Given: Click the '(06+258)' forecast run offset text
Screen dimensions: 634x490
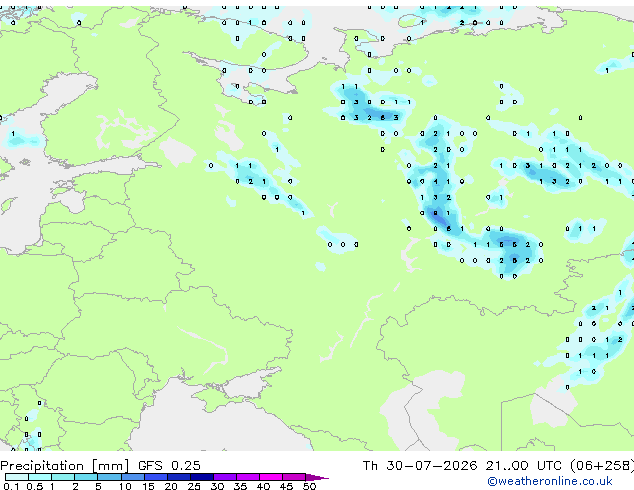Looking at the screenshot, I should click(602, 466).
